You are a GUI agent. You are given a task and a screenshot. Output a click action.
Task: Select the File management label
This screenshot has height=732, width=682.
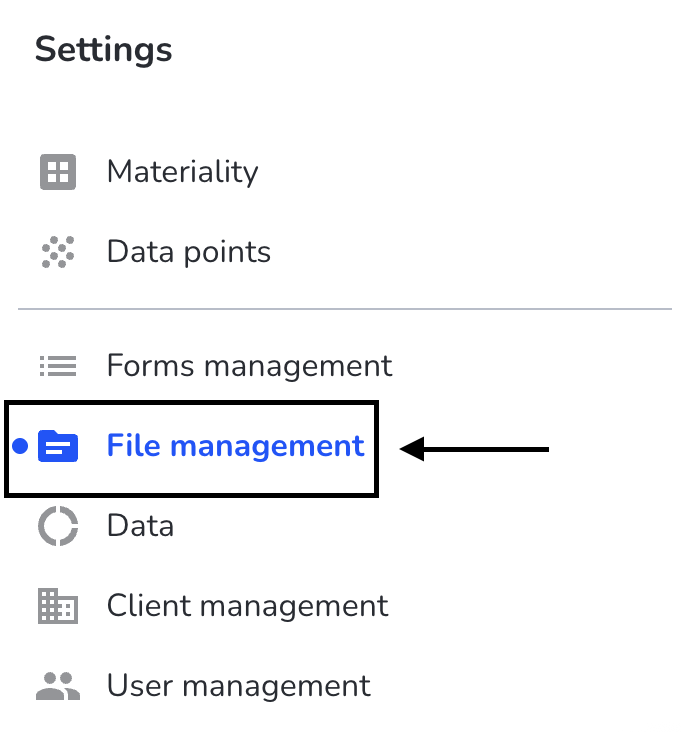[235, 446]
